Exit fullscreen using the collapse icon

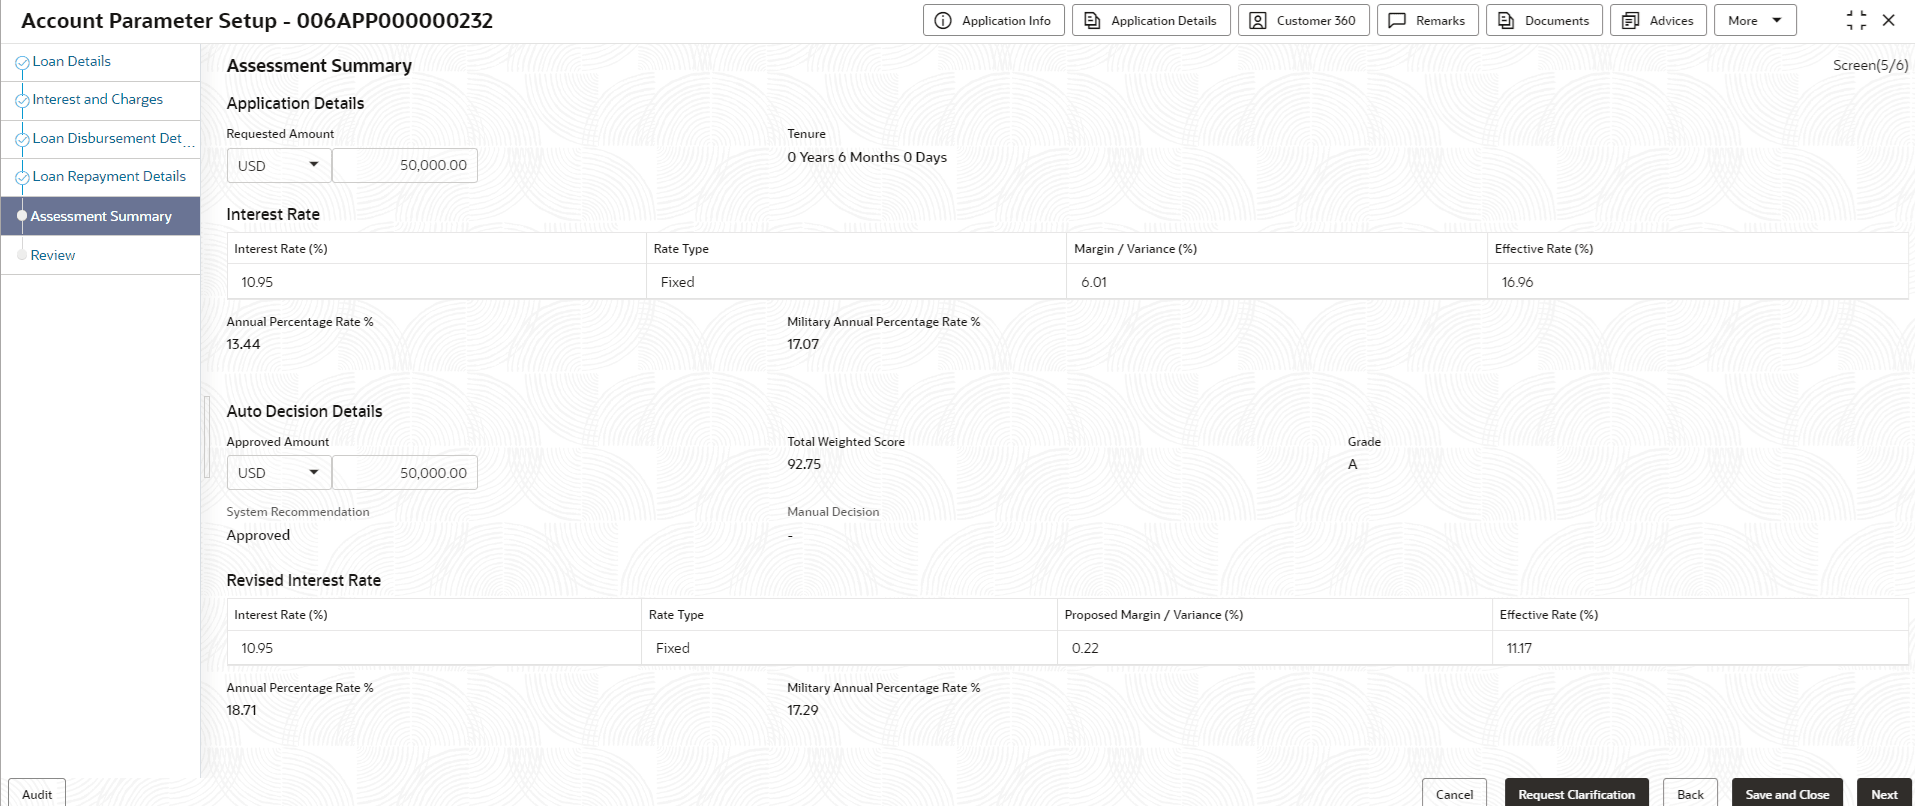click(1856, 20)
